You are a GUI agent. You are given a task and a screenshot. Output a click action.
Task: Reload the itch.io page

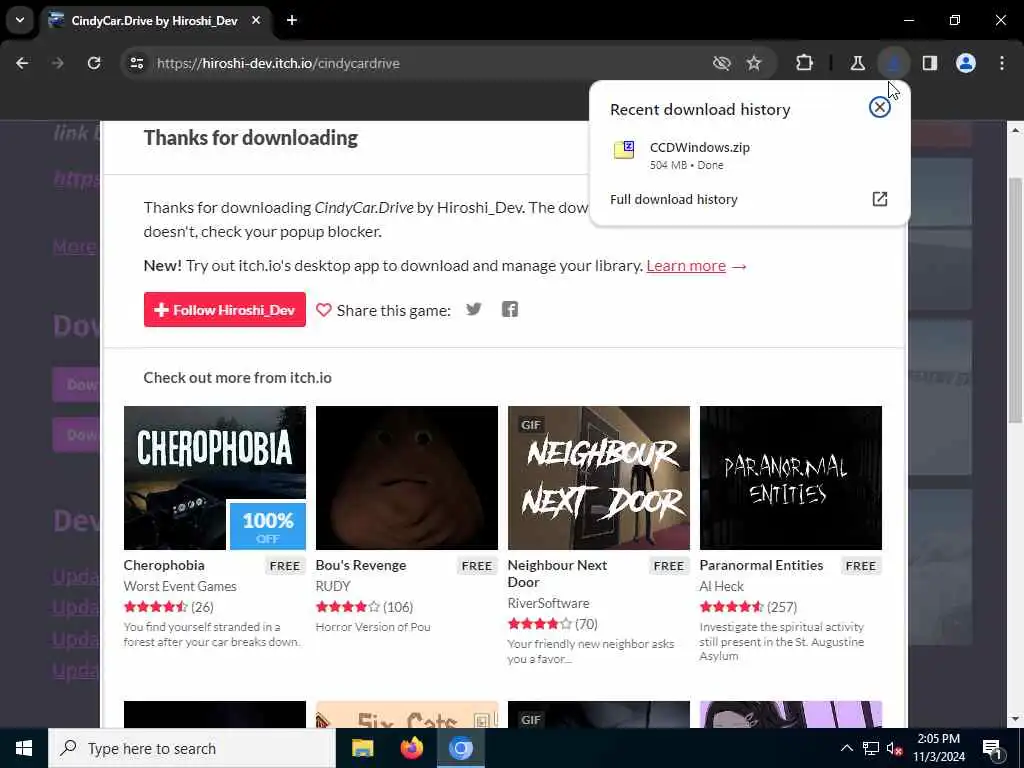[94, 63]
